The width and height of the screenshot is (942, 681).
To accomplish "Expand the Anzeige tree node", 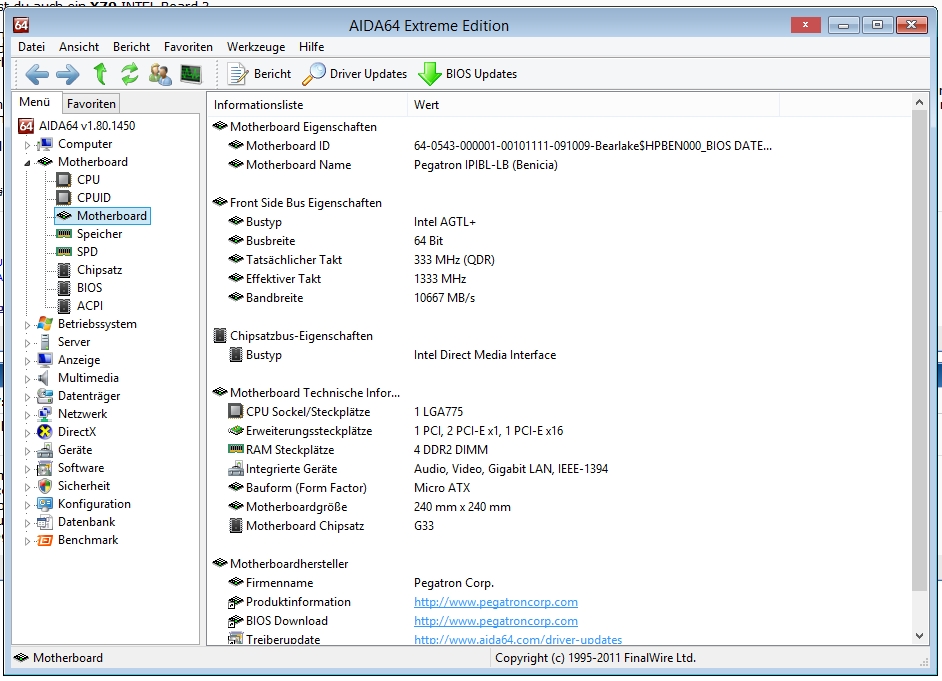I will (x=28, y=361).
